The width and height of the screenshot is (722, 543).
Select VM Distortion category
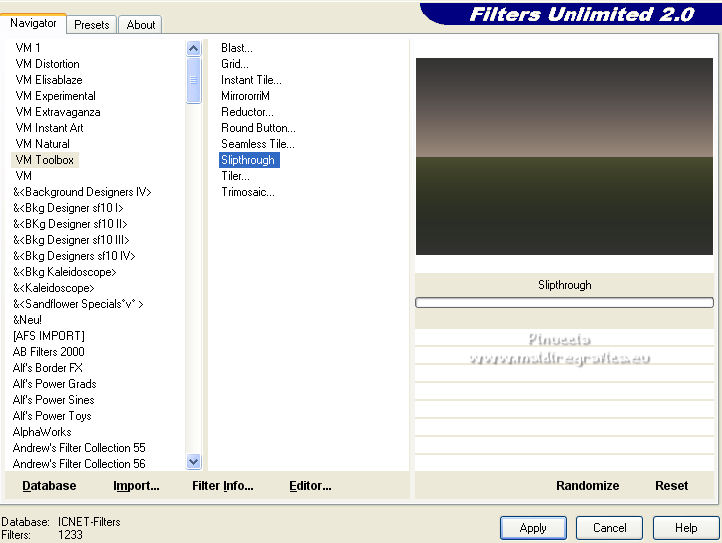tap(47, 64)
